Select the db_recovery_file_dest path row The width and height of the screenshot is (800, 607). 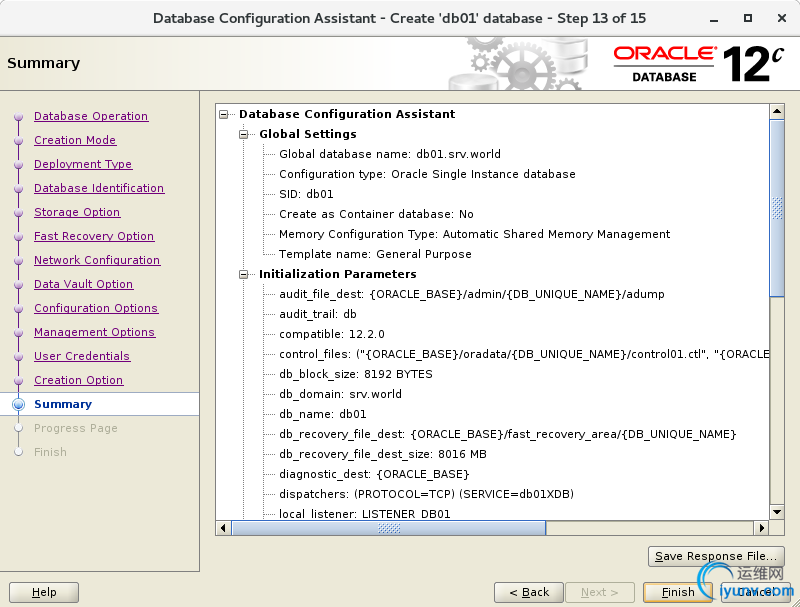[508, 434]
